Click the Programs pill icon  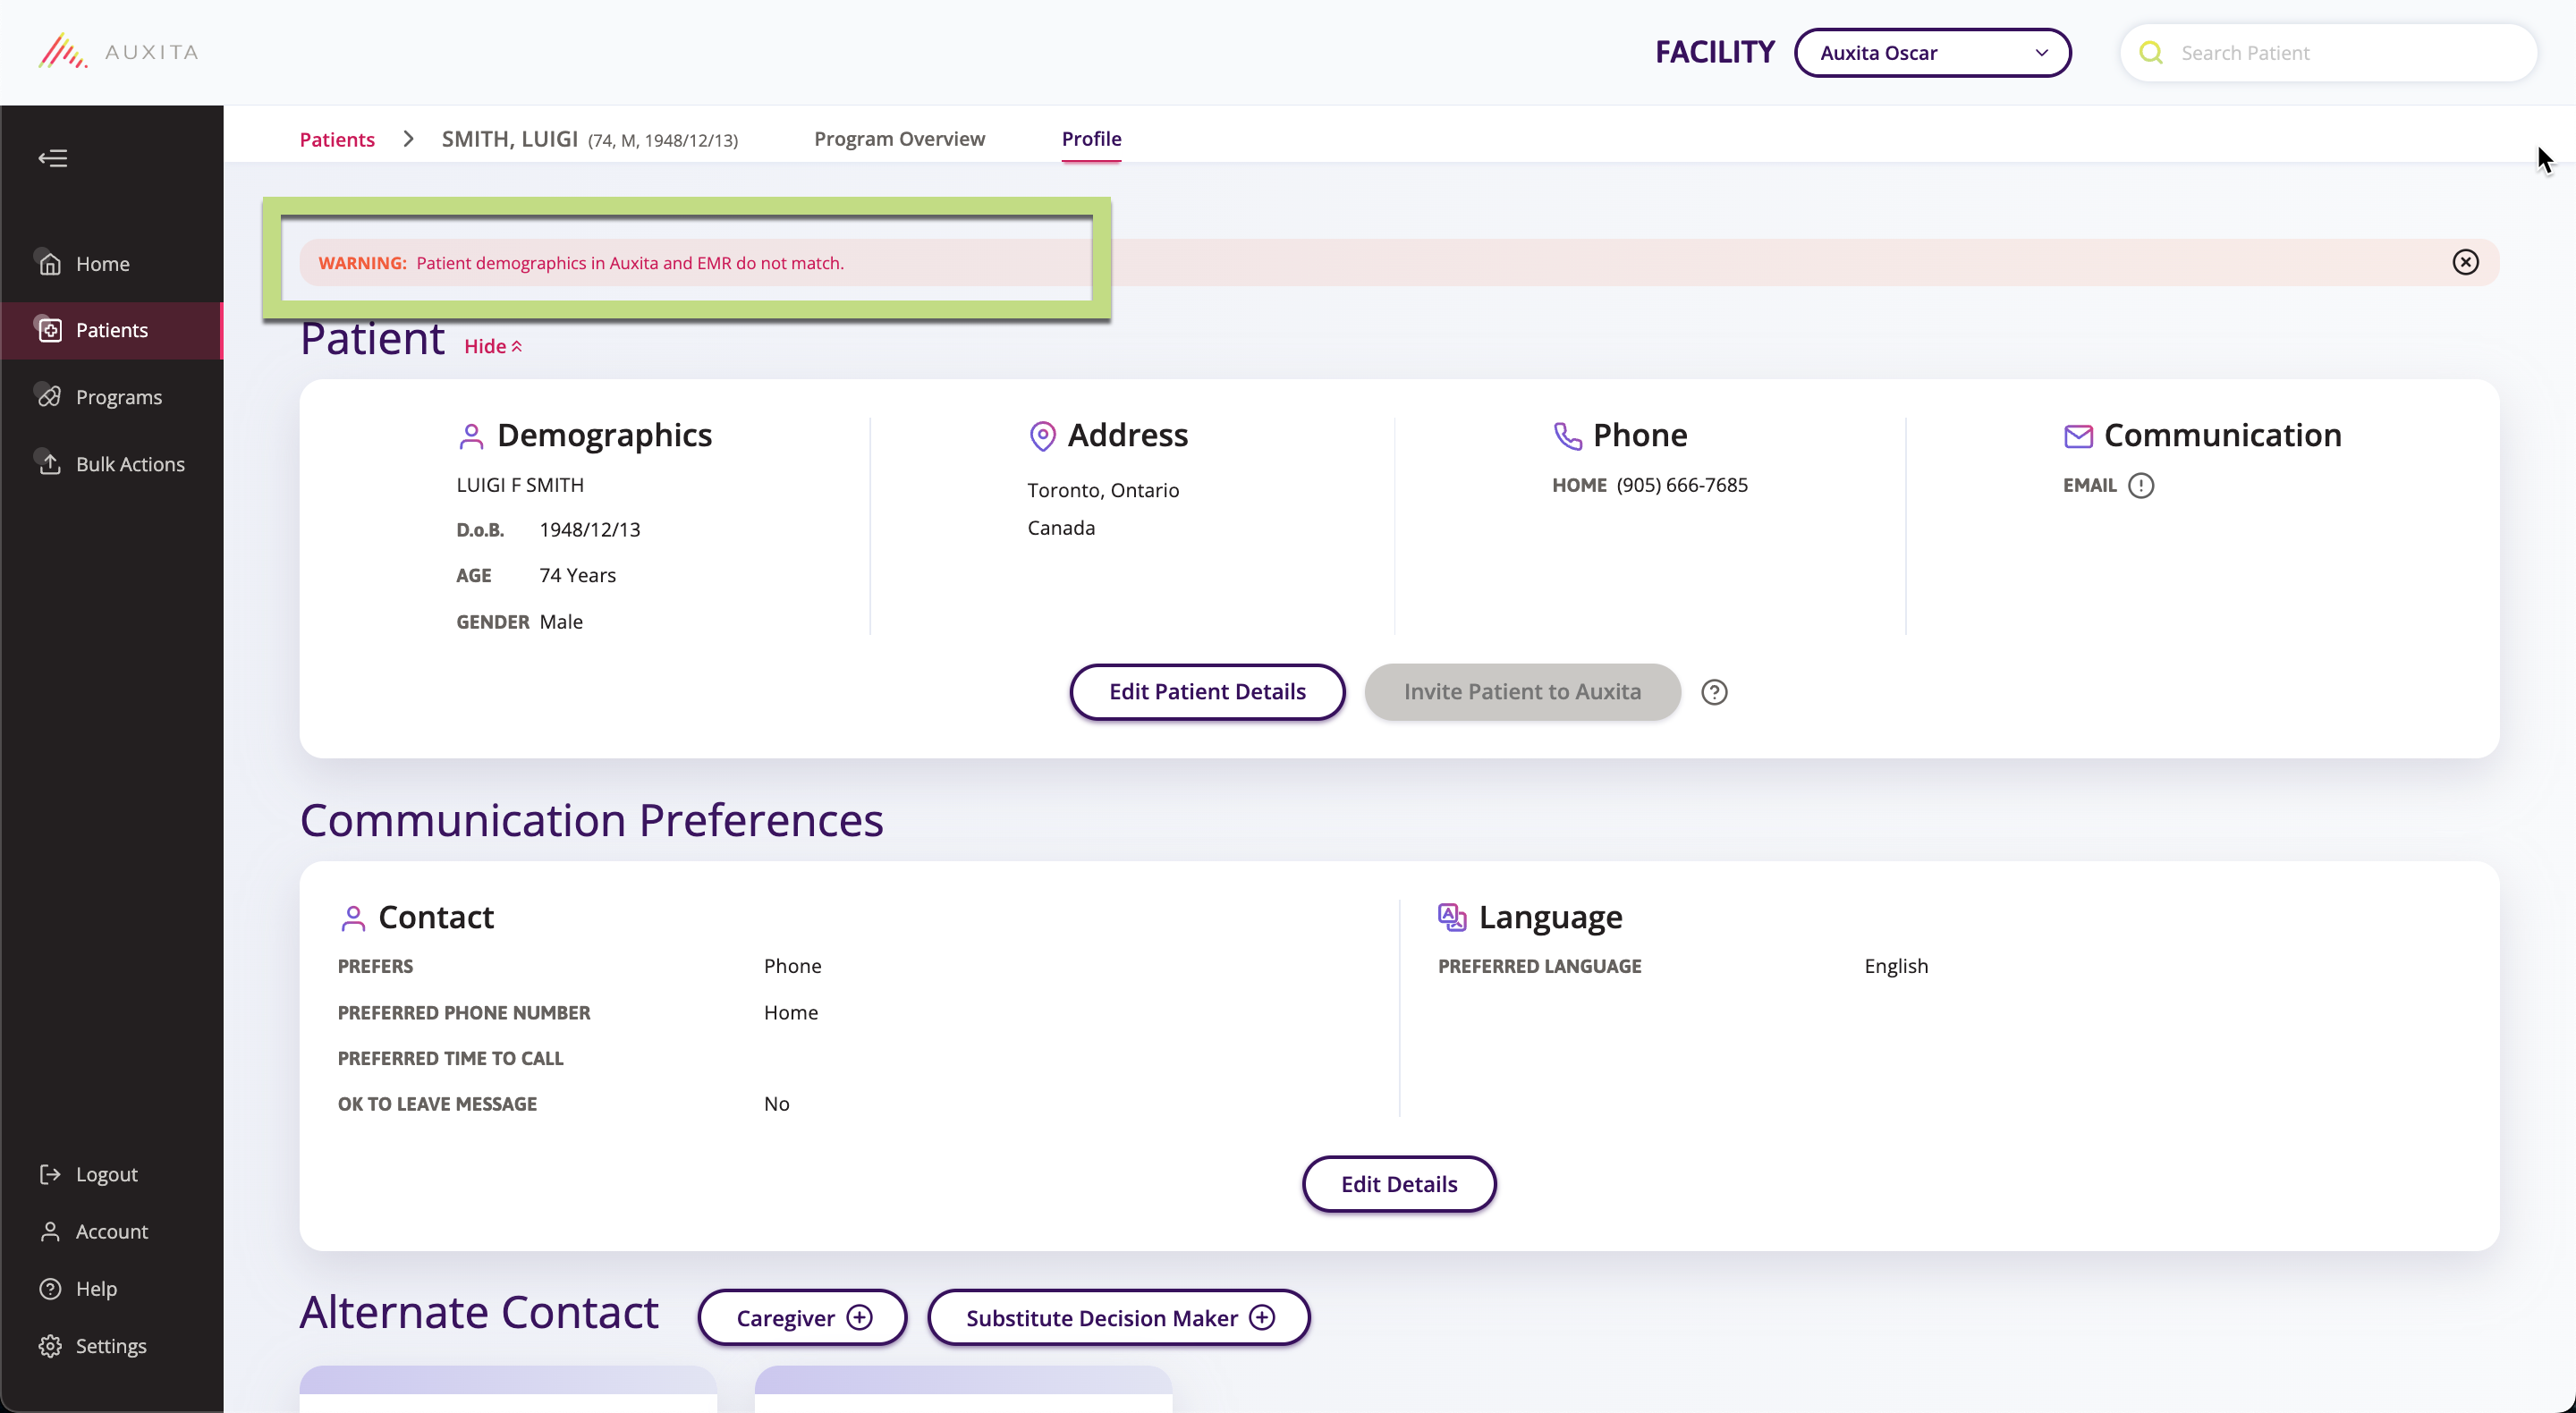pyautogui.click(x=50, y=397)
